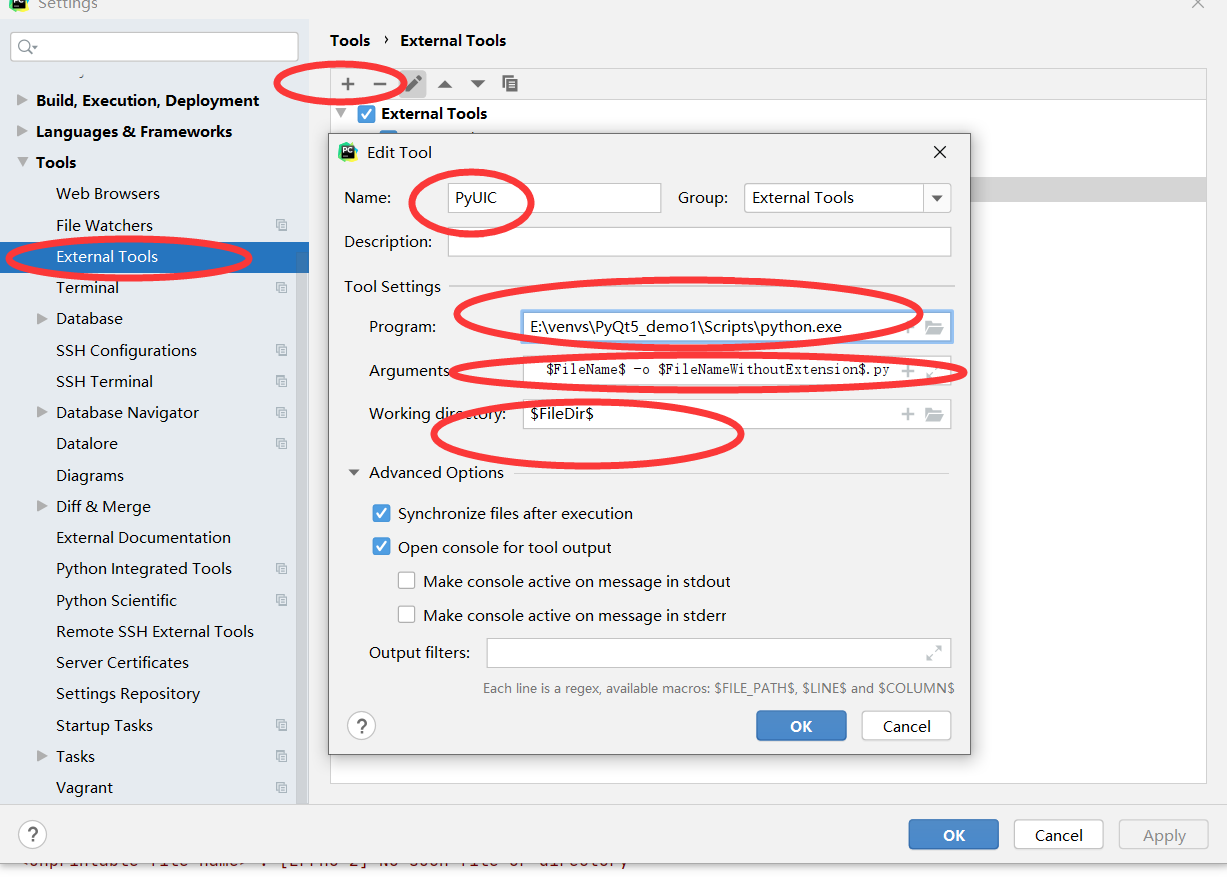1227x881 pixels.
Task: Click Tools breadcrumb link
Action: tap(350, 41)
